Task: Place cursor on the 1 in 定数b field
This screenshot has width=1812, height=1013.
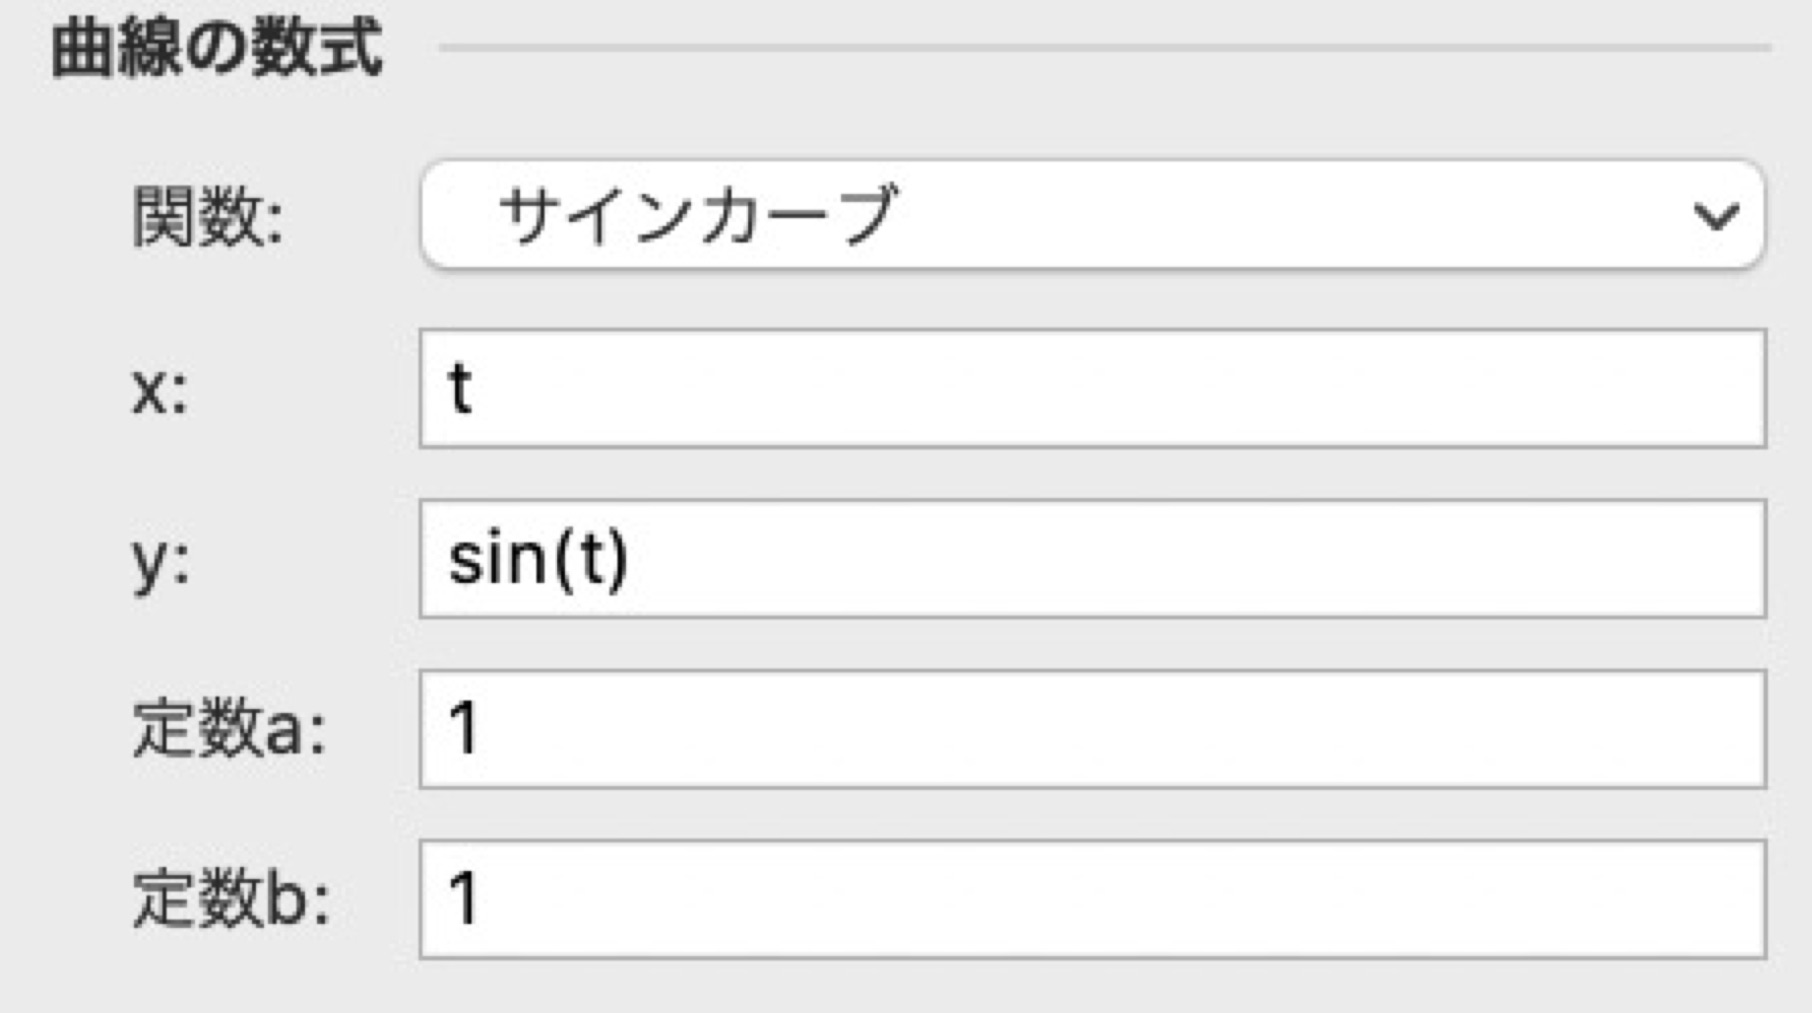Action: (464, 899)
